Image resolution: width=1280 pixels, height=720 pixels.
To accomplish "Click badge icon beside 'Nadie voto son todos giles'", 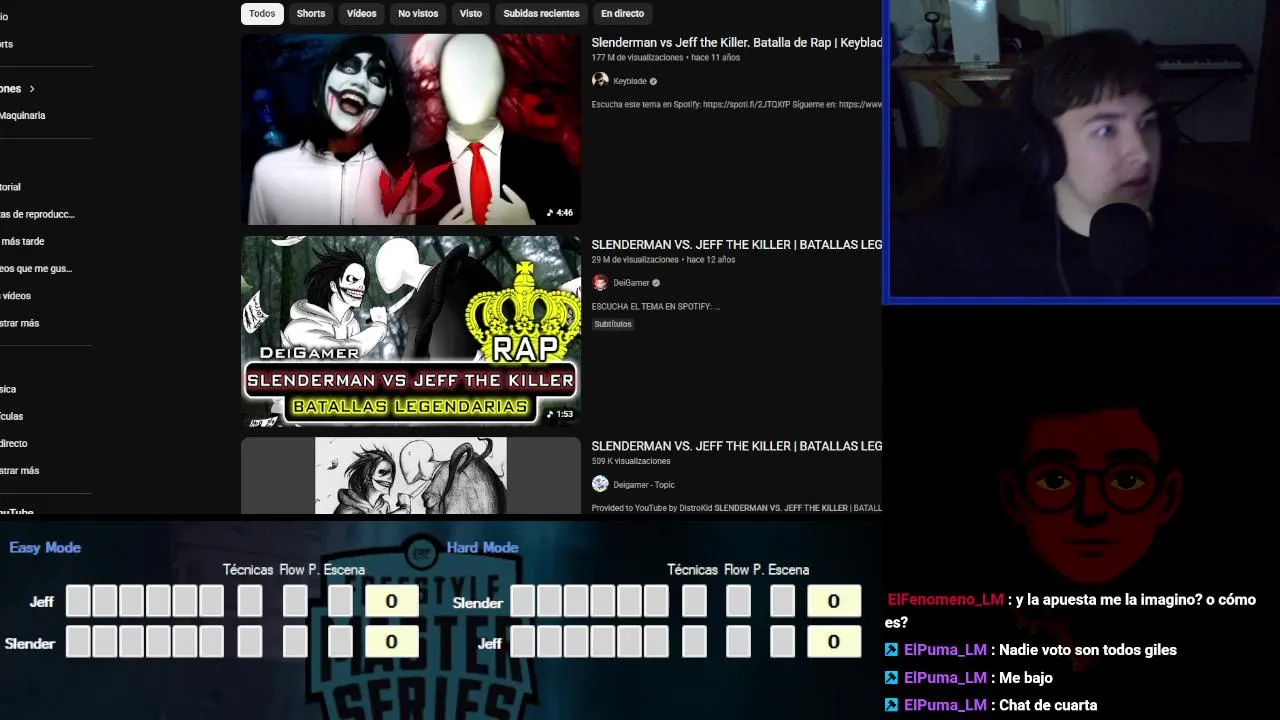I will point(891,650).
